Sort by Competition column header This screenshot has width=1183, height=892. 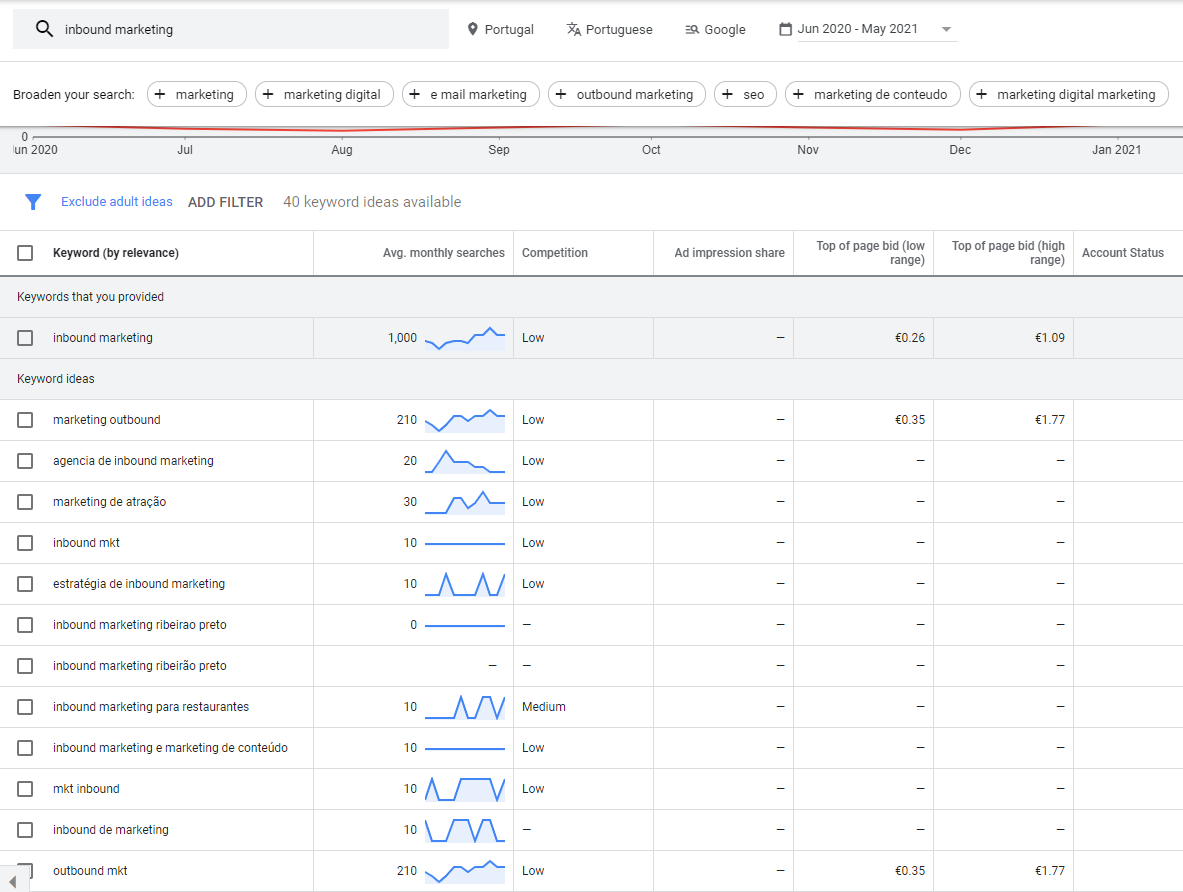click(x=555, y=253)
